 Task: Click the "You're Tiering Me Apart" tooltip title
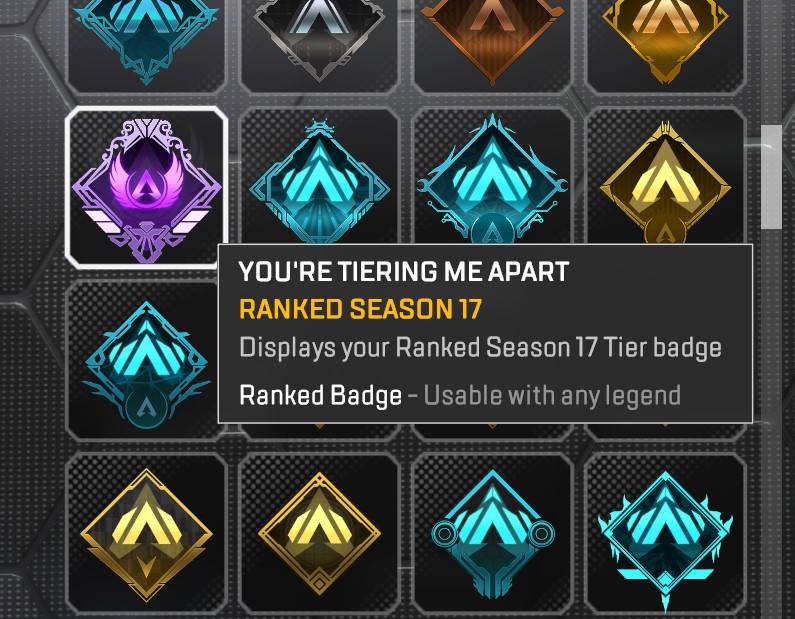tap(404, 272)
